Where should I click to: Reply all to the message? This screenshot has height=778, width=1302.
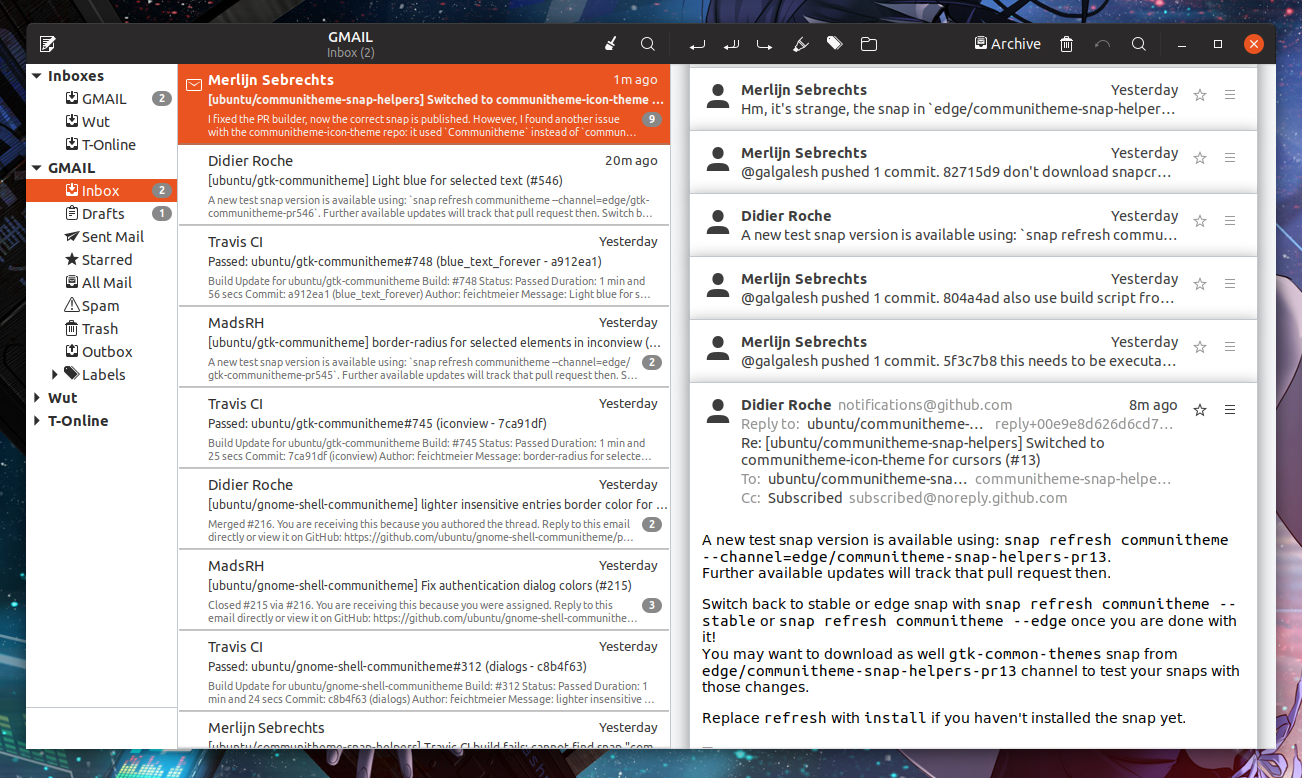tap(731, 44)
